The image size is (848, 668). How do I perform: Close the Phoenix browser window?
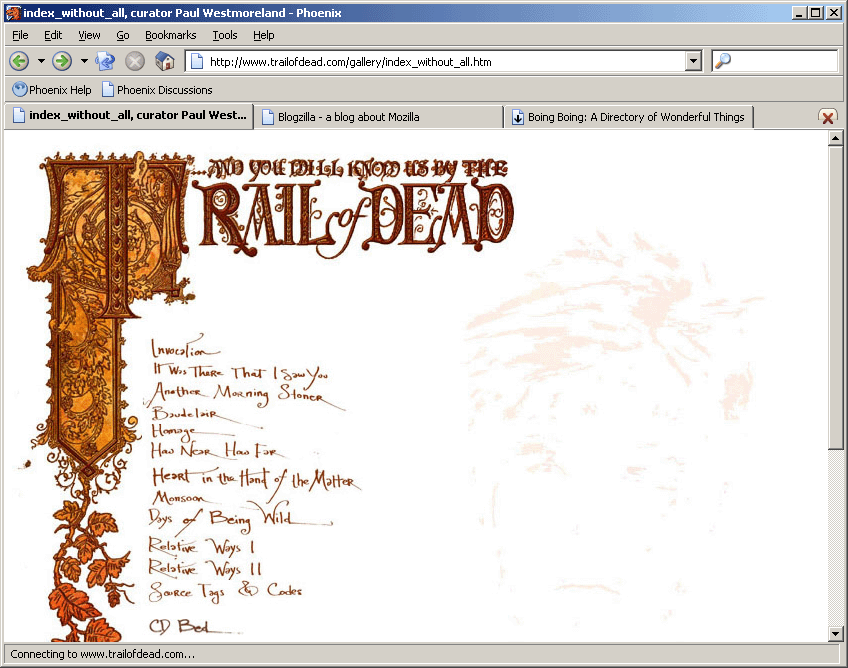(833, 12)
